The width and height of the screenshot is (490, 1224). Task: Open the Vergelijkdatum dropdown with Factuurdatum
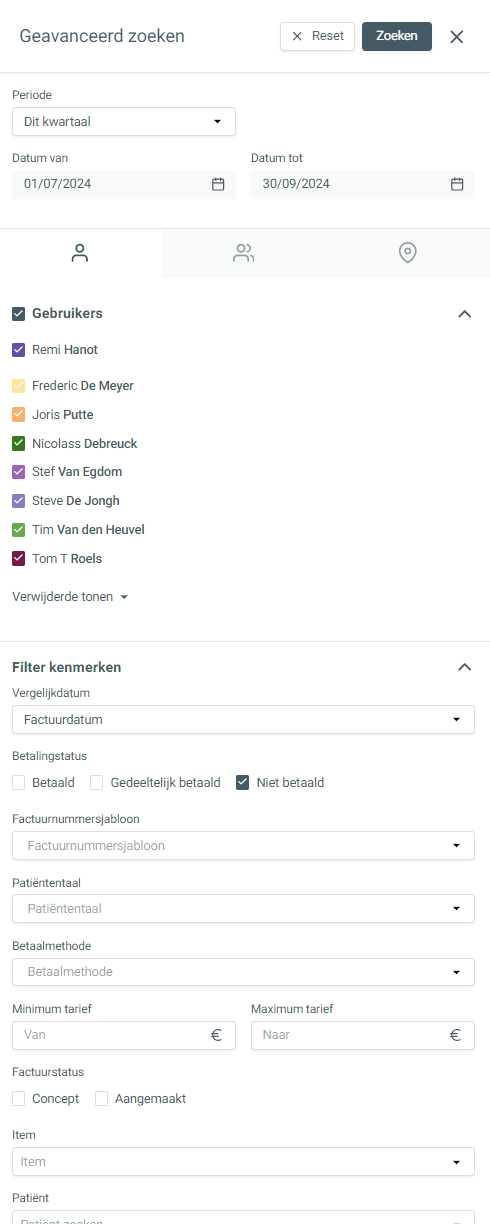[243, 719]
